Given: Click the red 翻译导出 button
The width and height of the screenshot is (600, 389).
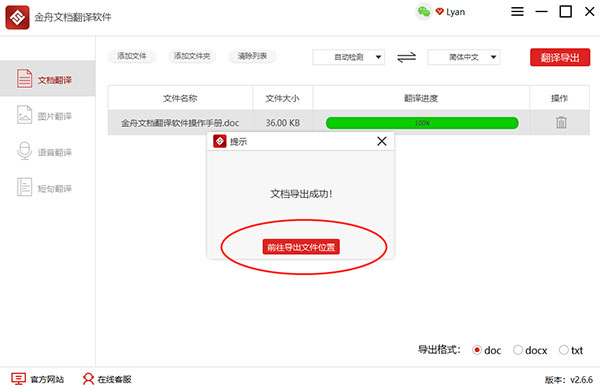Looking at the screenshot, I should (560, 57).
